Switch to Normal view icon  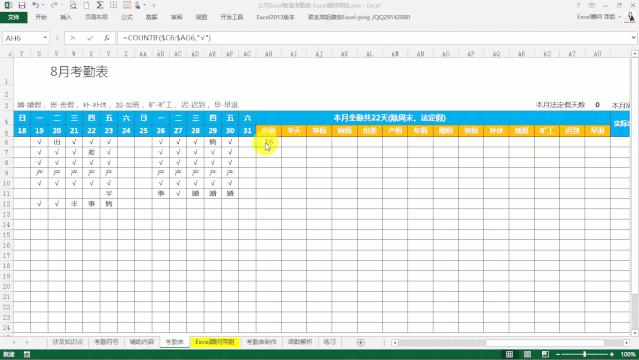[x=509, y=354]
